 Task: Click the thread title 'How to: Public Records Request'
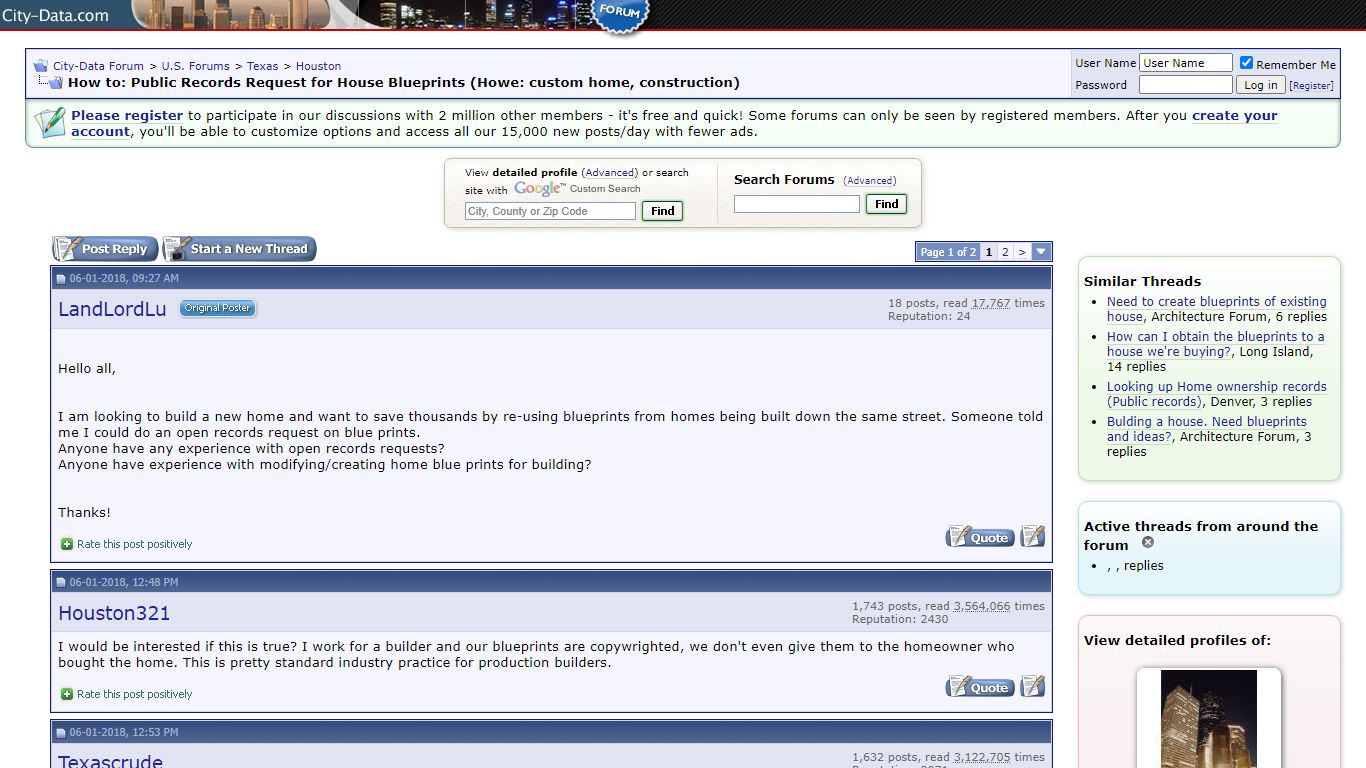[x=404, y=83]
